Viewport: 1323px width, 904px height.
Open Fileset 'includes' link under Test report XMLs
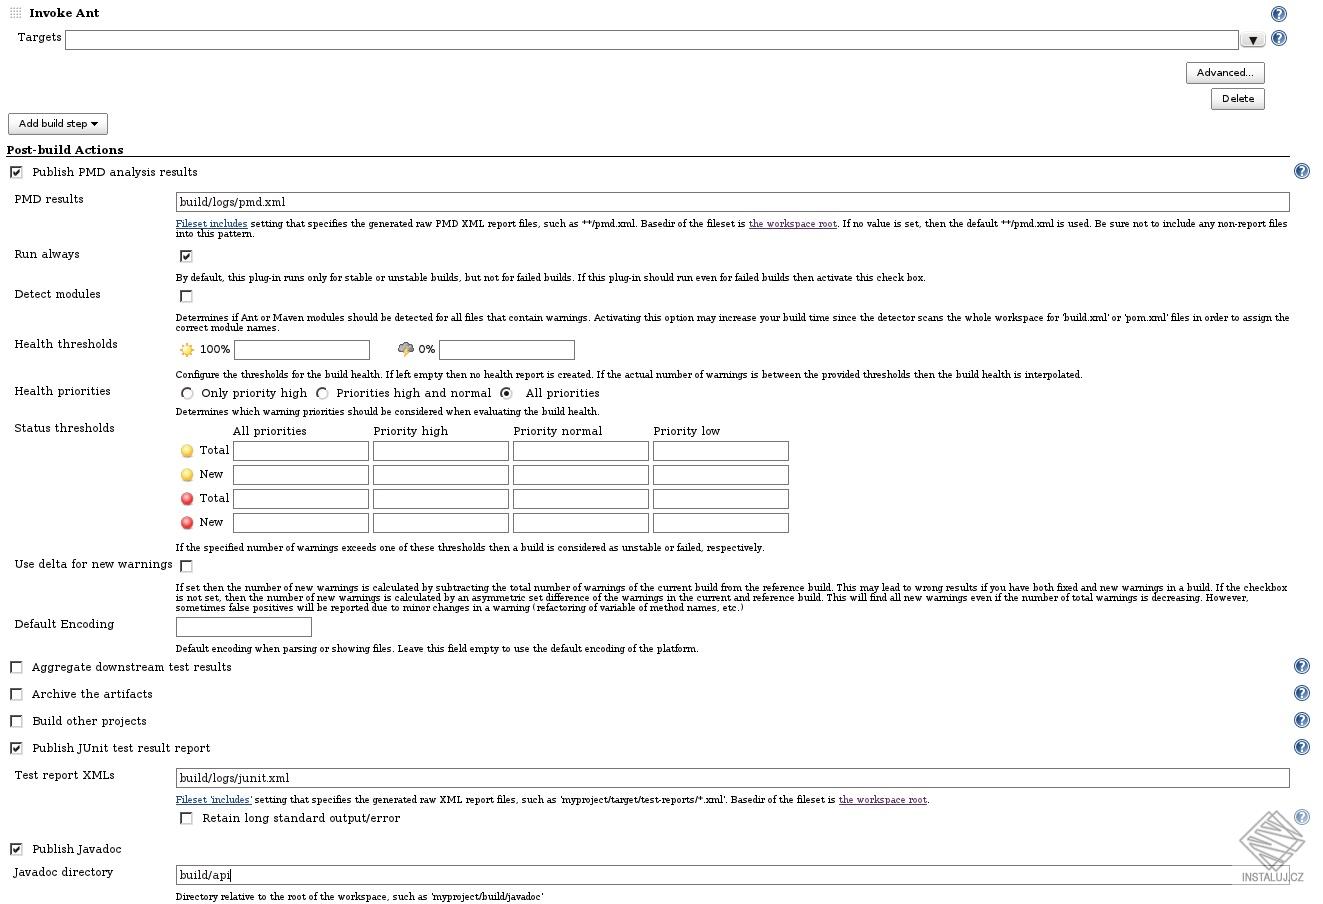[x=214, y=800]
